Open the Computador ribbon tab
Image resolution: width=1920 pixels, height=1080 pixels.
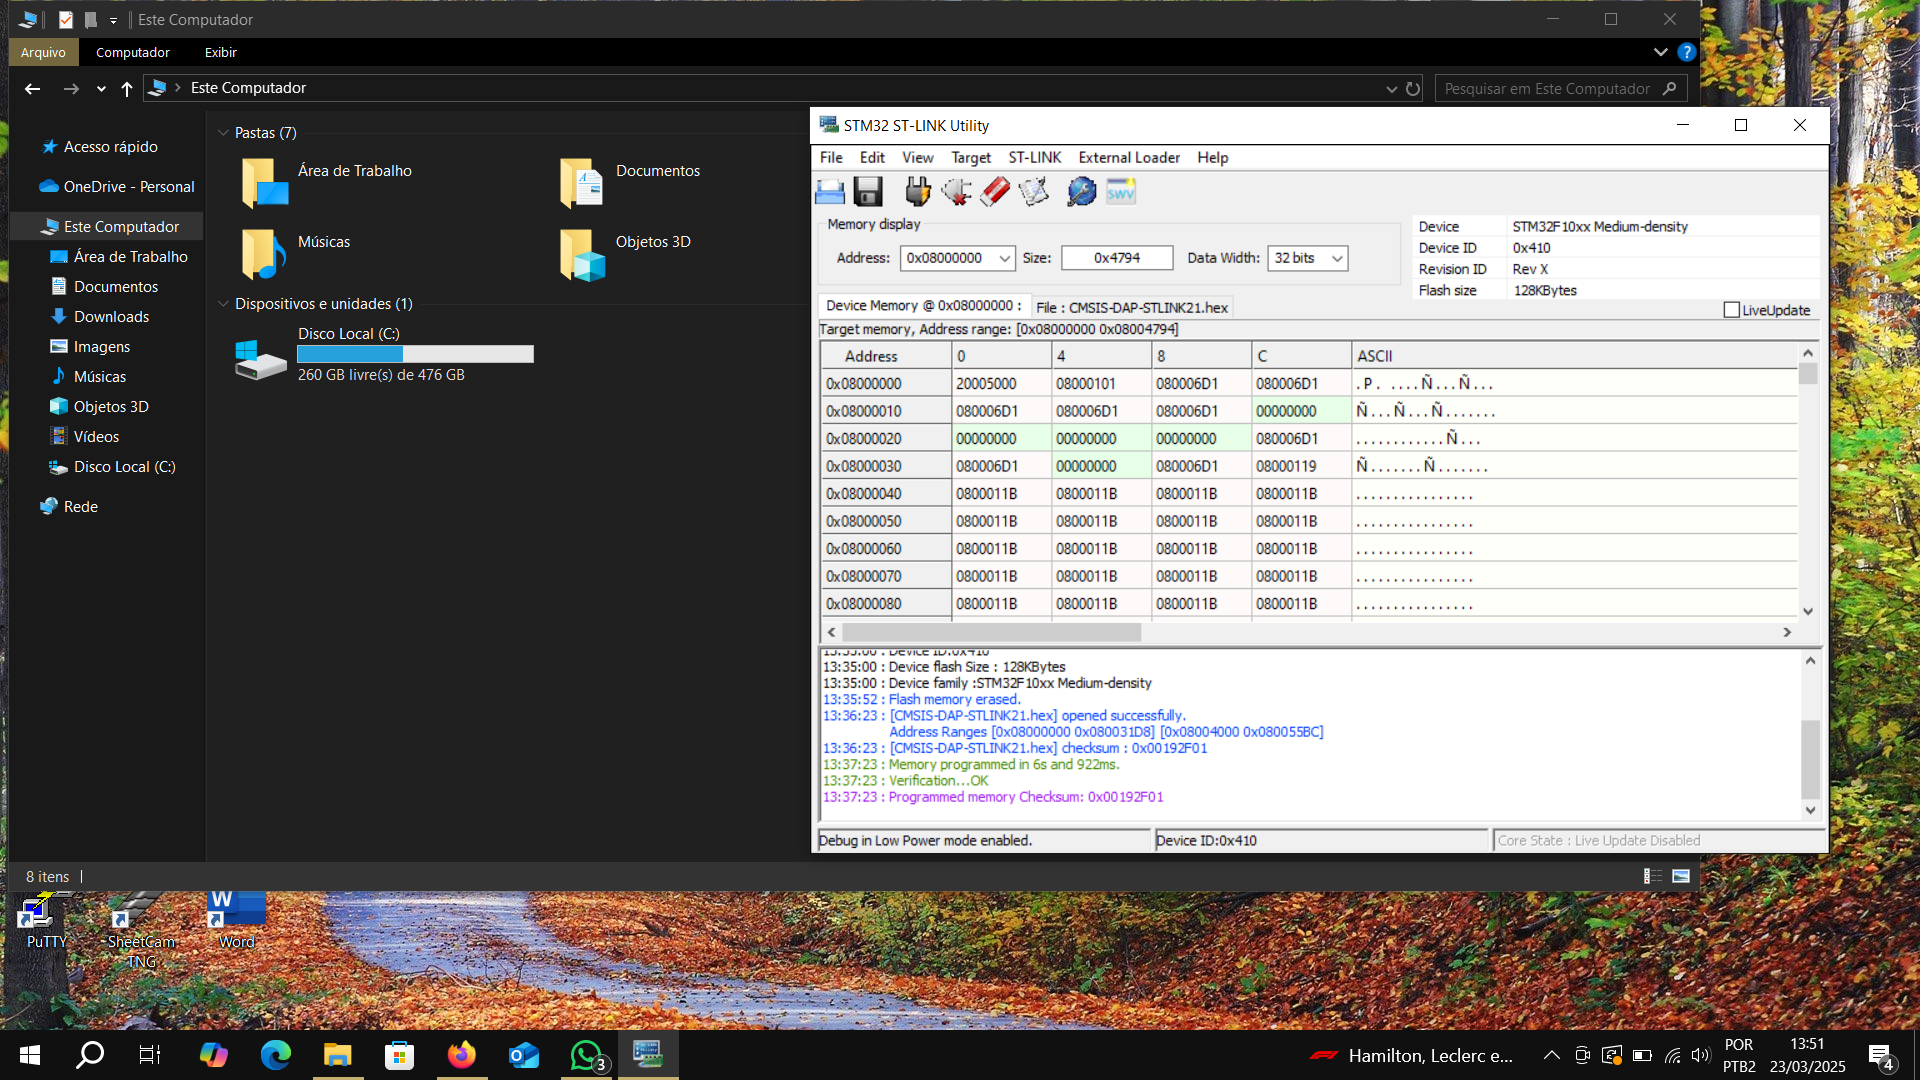click(133, 52)
